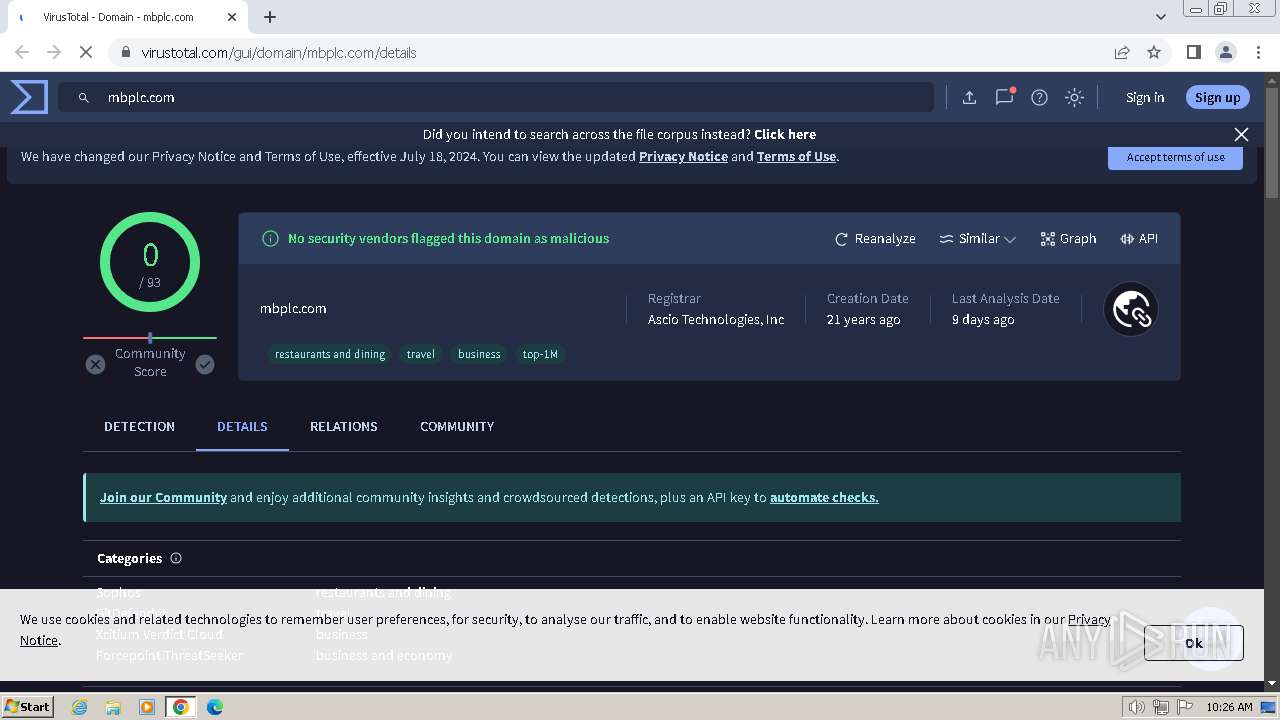This screenshot has height=720, width=1280.
Task: Click Accept terms of use button
Action: (1175, 157)
